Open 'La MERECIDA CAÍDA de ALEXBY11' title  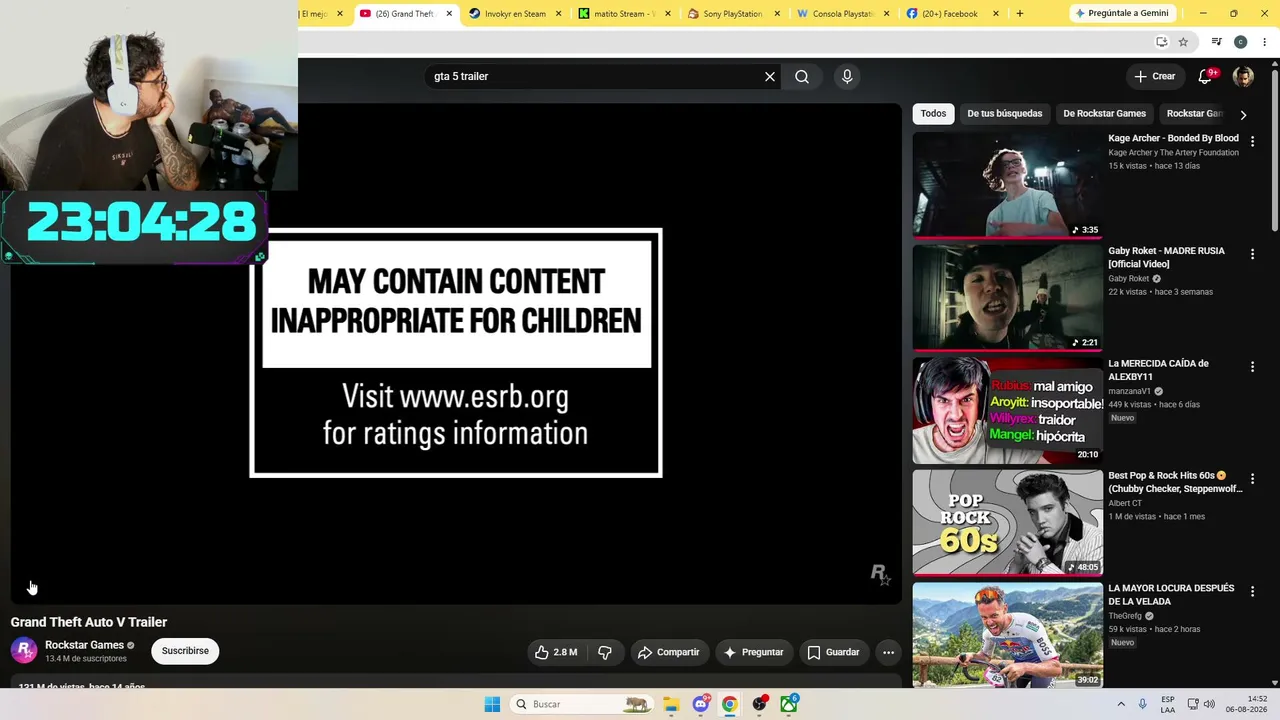1158,370
